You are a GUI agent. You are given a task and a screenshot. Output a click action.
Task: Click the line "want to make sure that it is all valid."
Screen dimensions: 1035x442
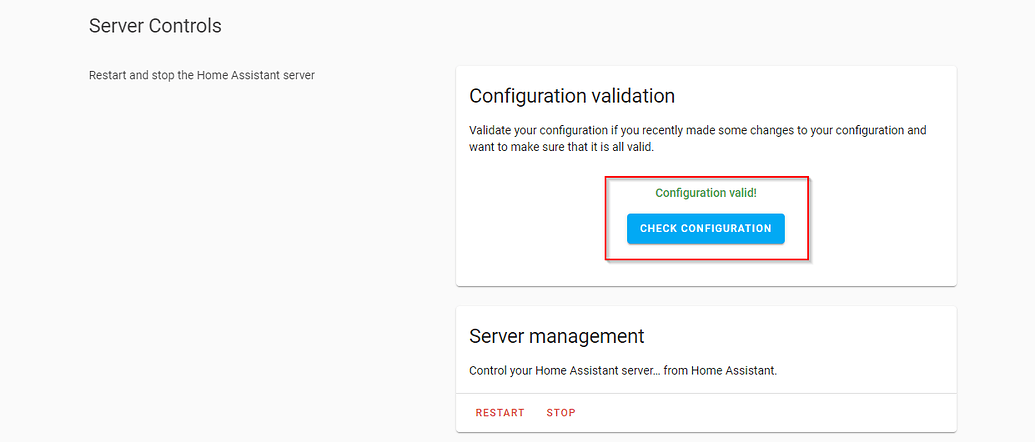click(561, 148)
